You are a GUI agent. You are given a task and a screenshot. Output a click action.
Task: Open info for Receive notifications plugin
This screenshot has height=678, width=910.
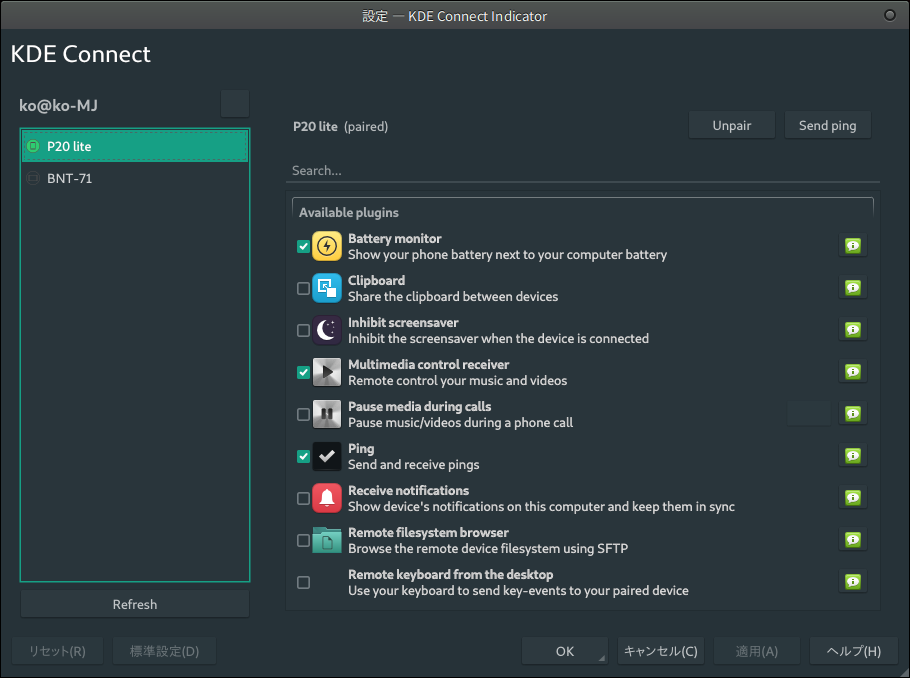(x=853, y=497)
